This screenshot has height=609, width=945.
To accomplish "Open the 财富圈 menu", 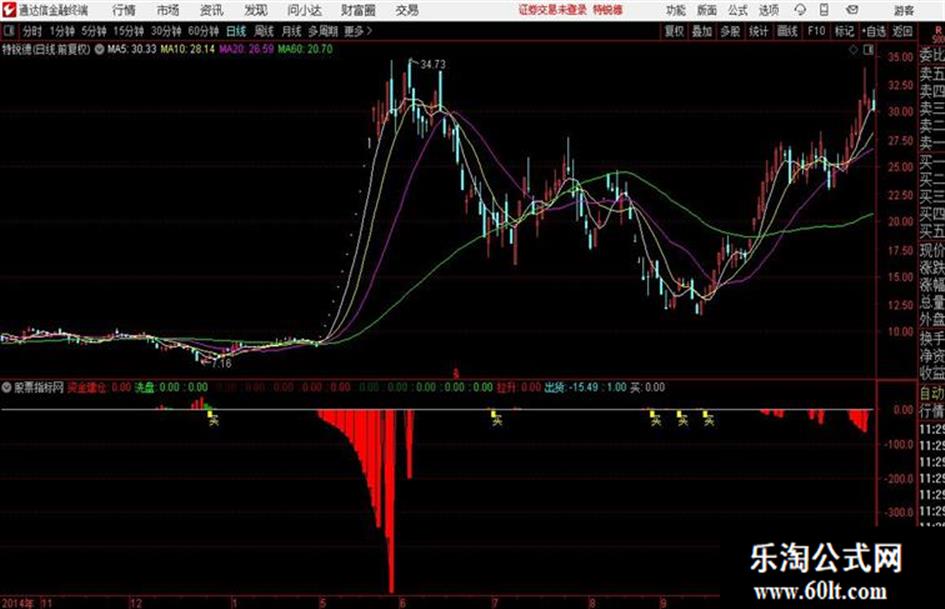I will [x=358, y=10].
